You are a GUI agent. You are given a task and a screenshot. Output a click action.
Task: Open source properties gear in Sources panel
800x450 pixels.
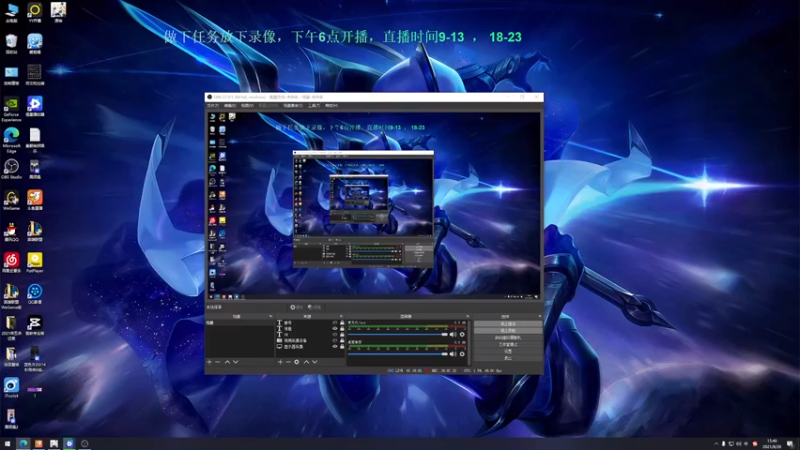[296, 362]
